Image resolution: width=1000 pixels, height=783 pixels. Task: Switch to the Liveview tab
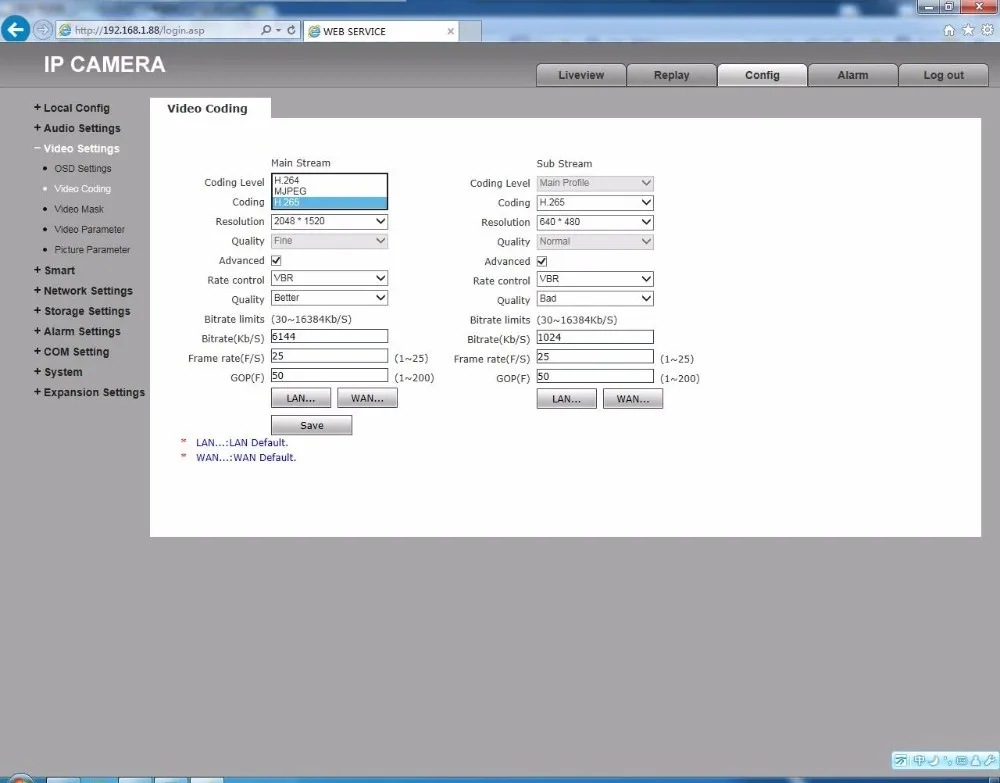pos(581,75)
